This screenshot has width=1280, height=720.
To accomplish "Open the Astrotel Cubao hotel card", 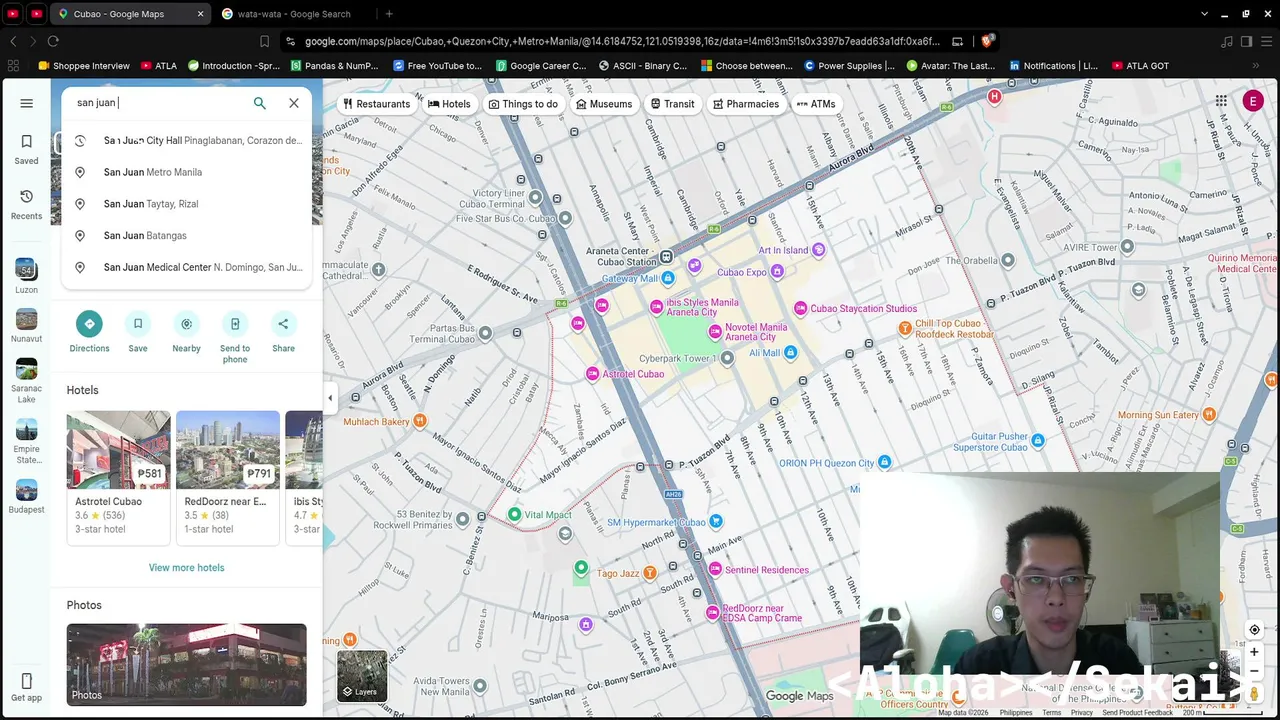I will pyautogui.click(x=119, y=476).
